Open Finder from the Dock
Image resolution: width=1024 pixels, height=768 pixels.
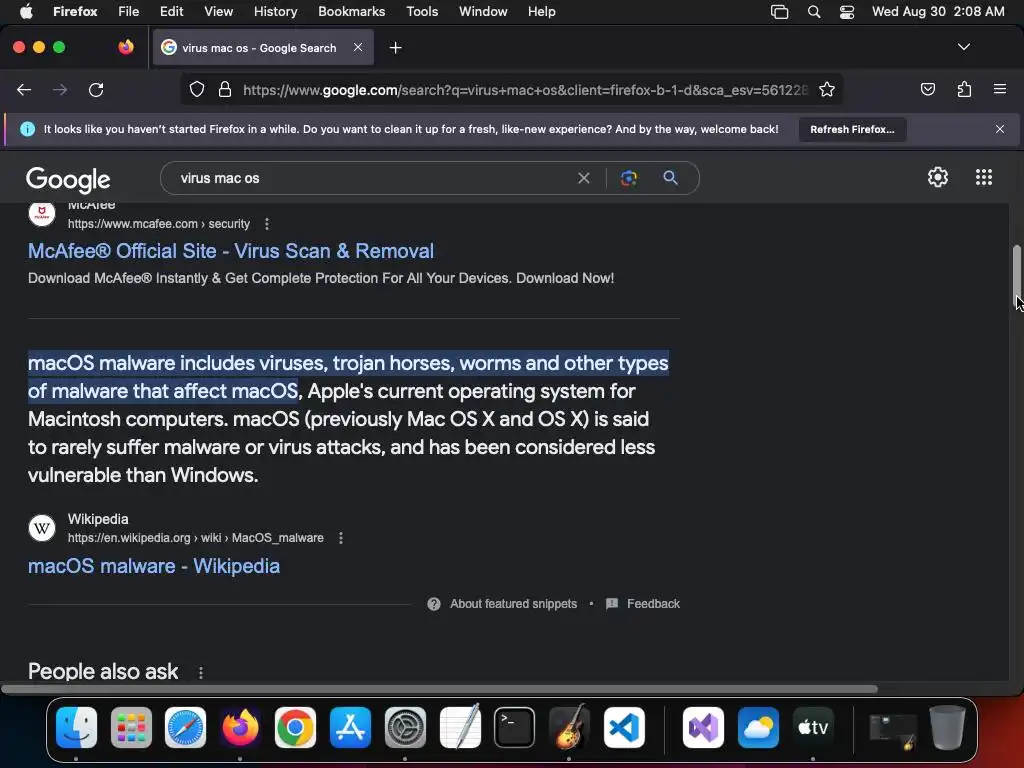coord(76,728)
